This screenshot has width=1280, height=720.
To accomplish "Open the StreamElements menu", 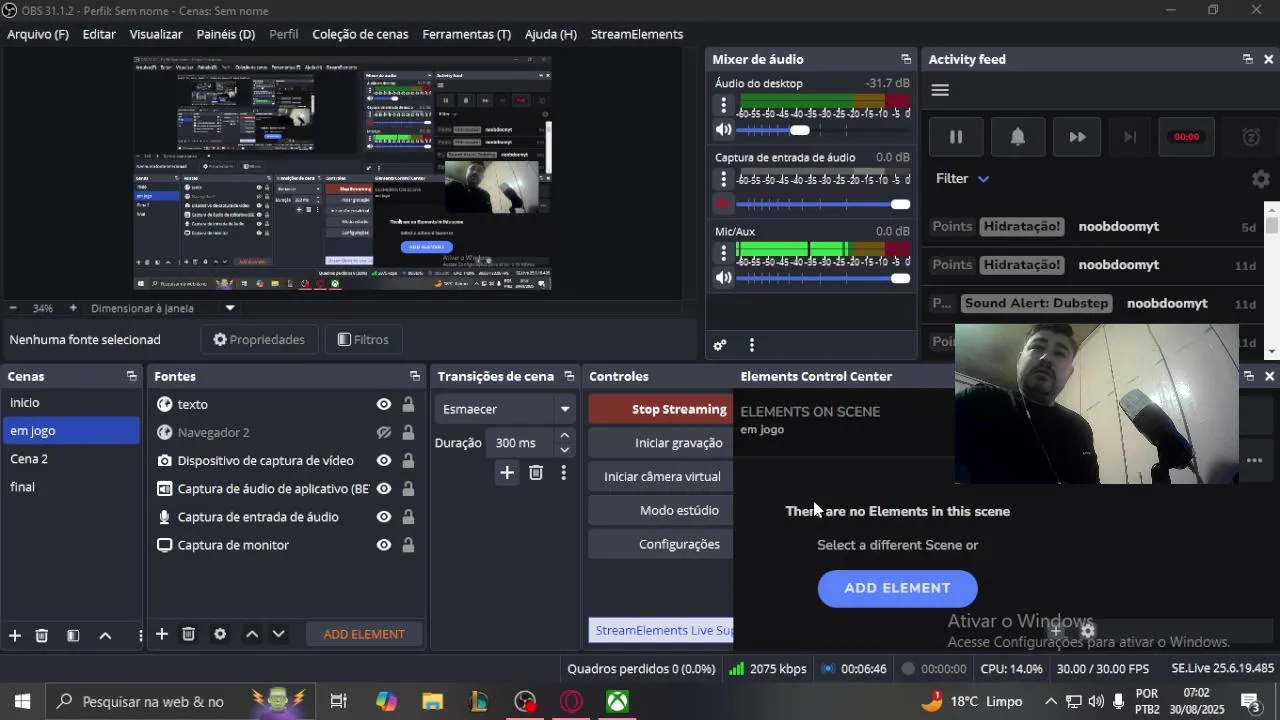I will pos(637,34).
